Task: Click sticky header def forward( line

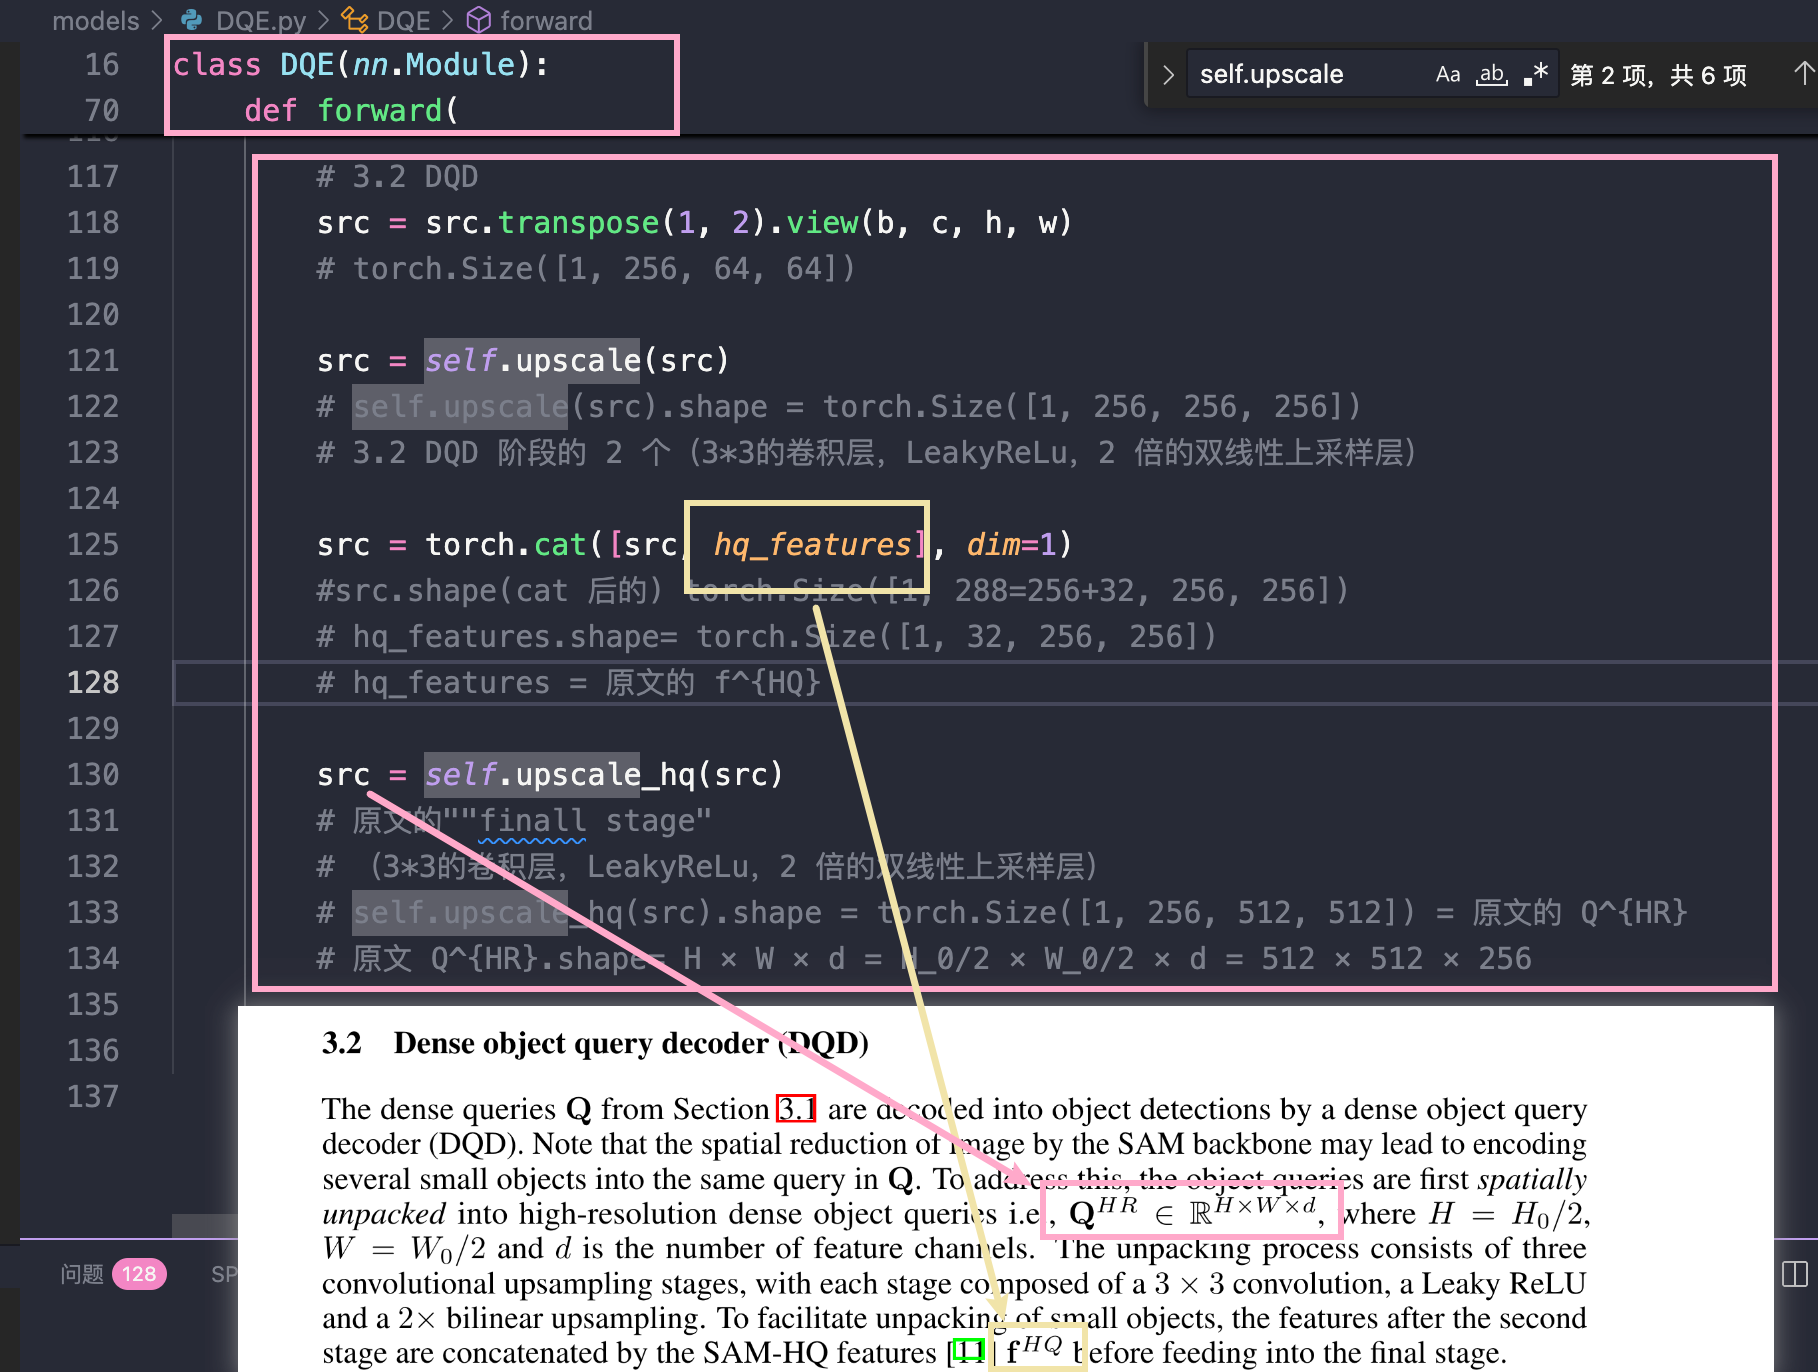Action: click(x=351, y=110)
